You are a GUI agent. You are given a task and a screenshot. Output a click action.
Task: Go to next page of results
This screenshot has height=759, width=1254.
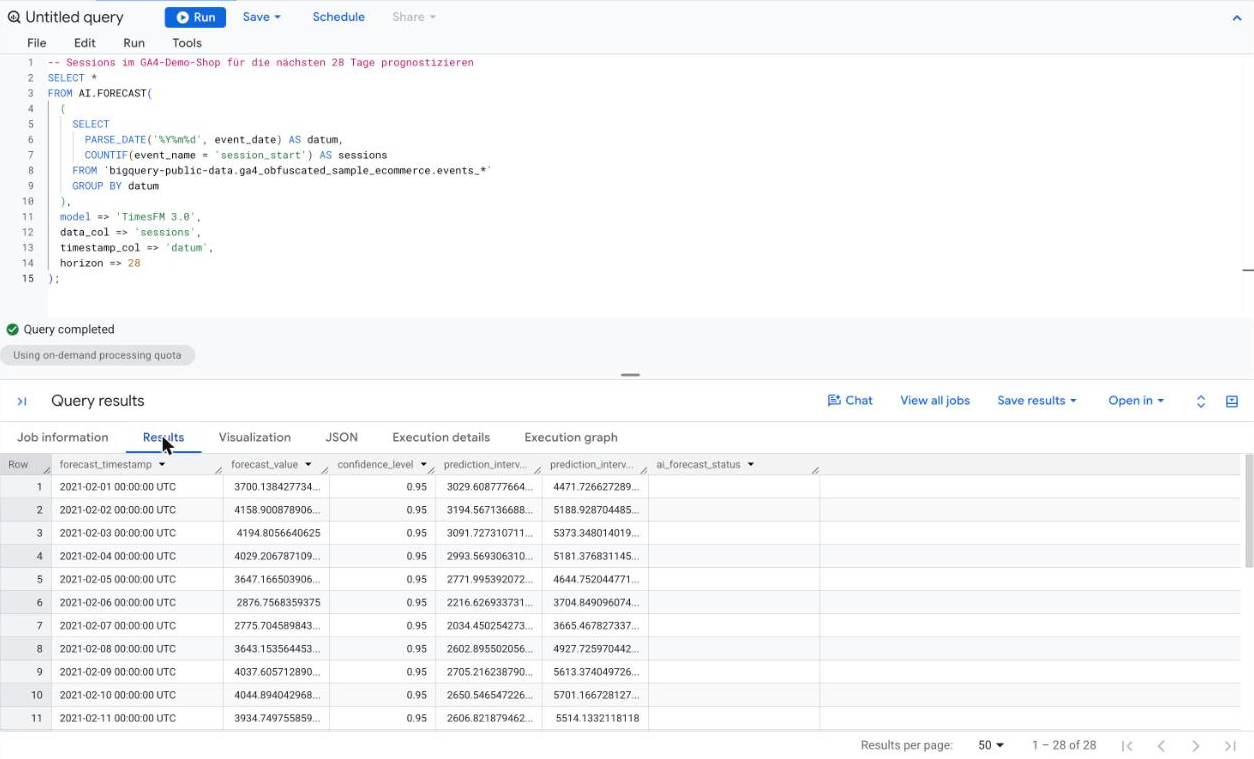click(x=1196, y=745)
